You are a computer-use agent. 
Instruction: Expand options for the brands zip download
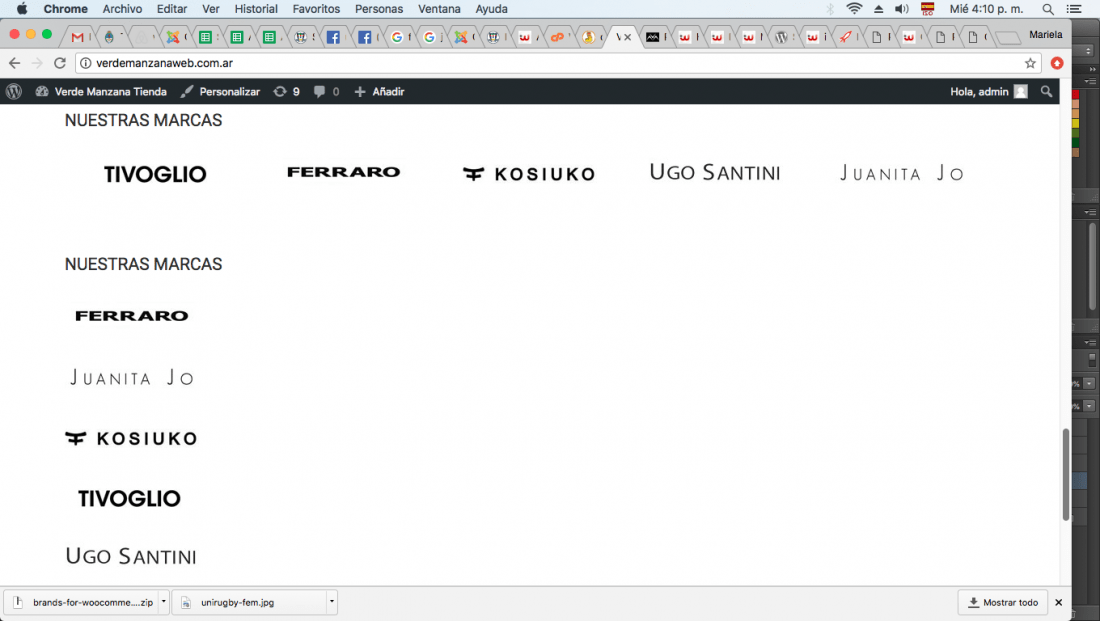coord(163,602)
